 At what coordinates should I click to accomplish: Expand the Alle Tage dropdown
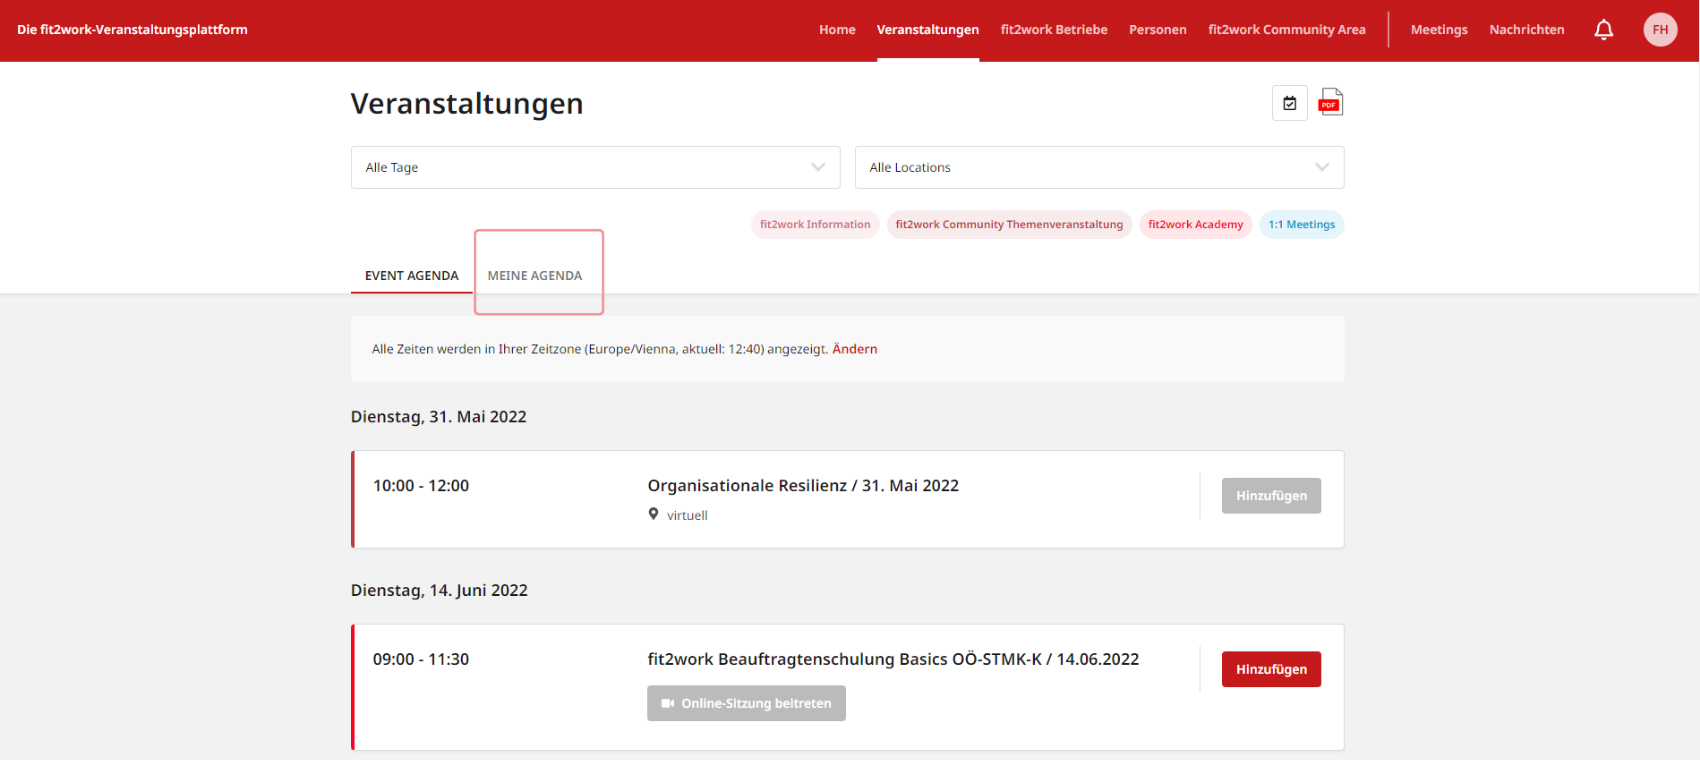click(x=595, y=167)
